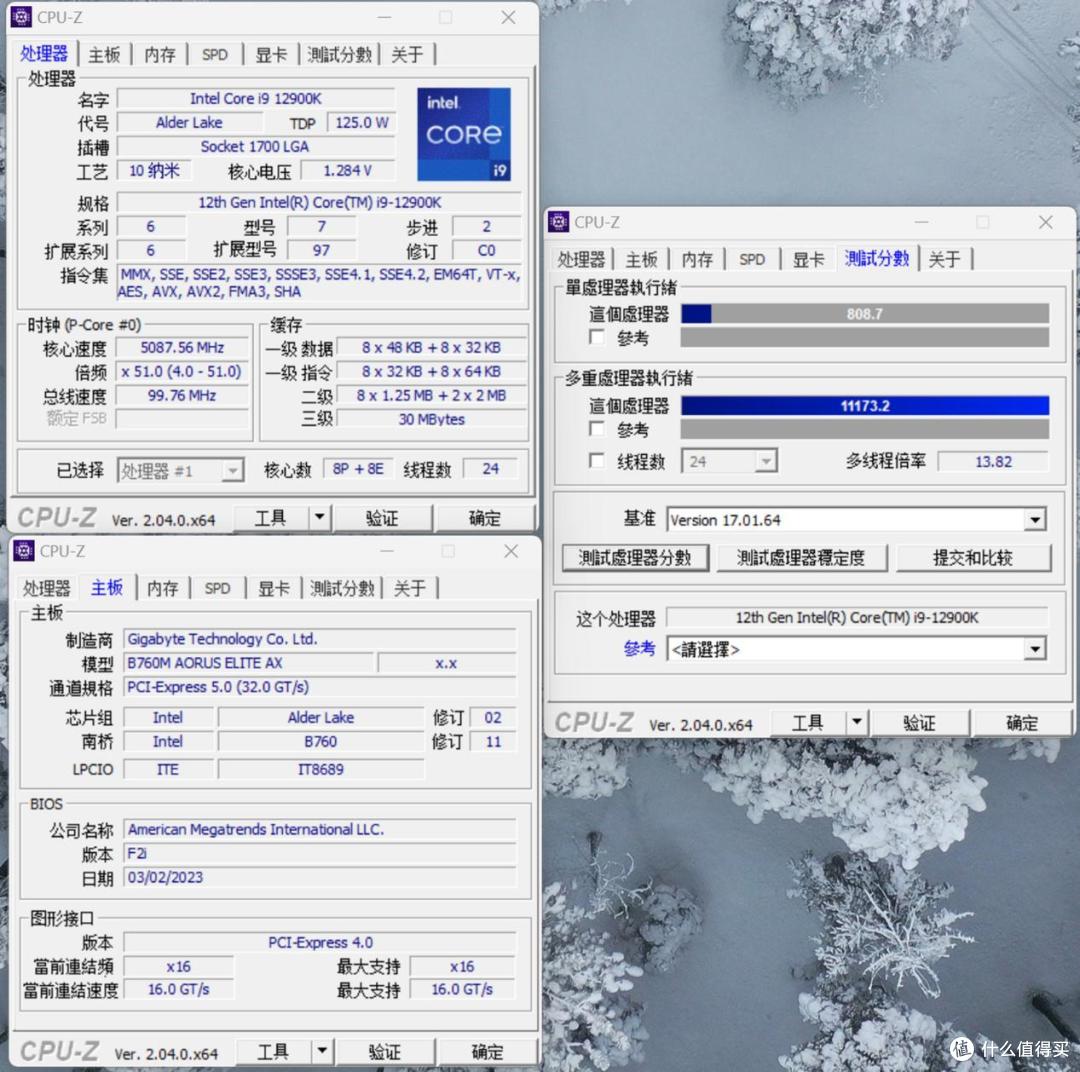The height and width of the screenshot is (1072, 1080).
Task: Open 关于 tab in motherboard window
Action: coord(410,588)
